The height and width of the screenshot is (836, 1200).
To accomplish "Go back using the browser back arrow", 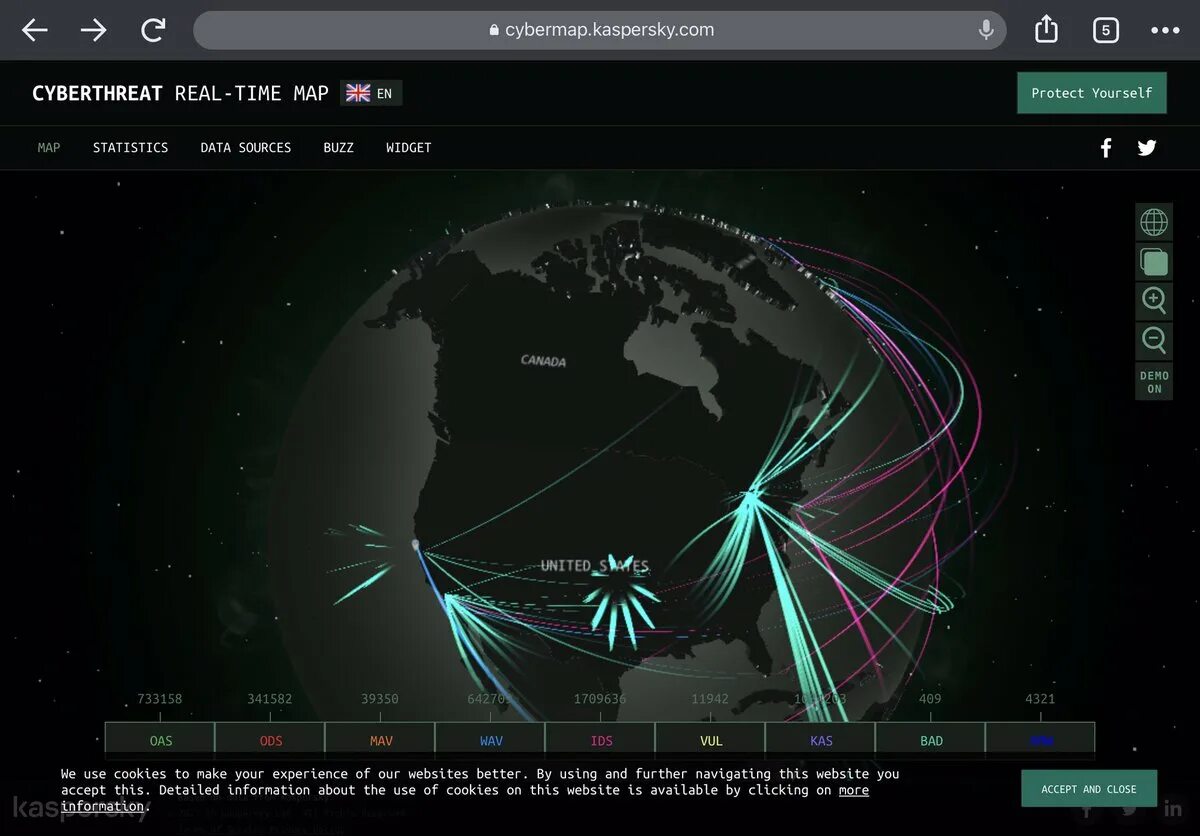I will click(35, 30).
